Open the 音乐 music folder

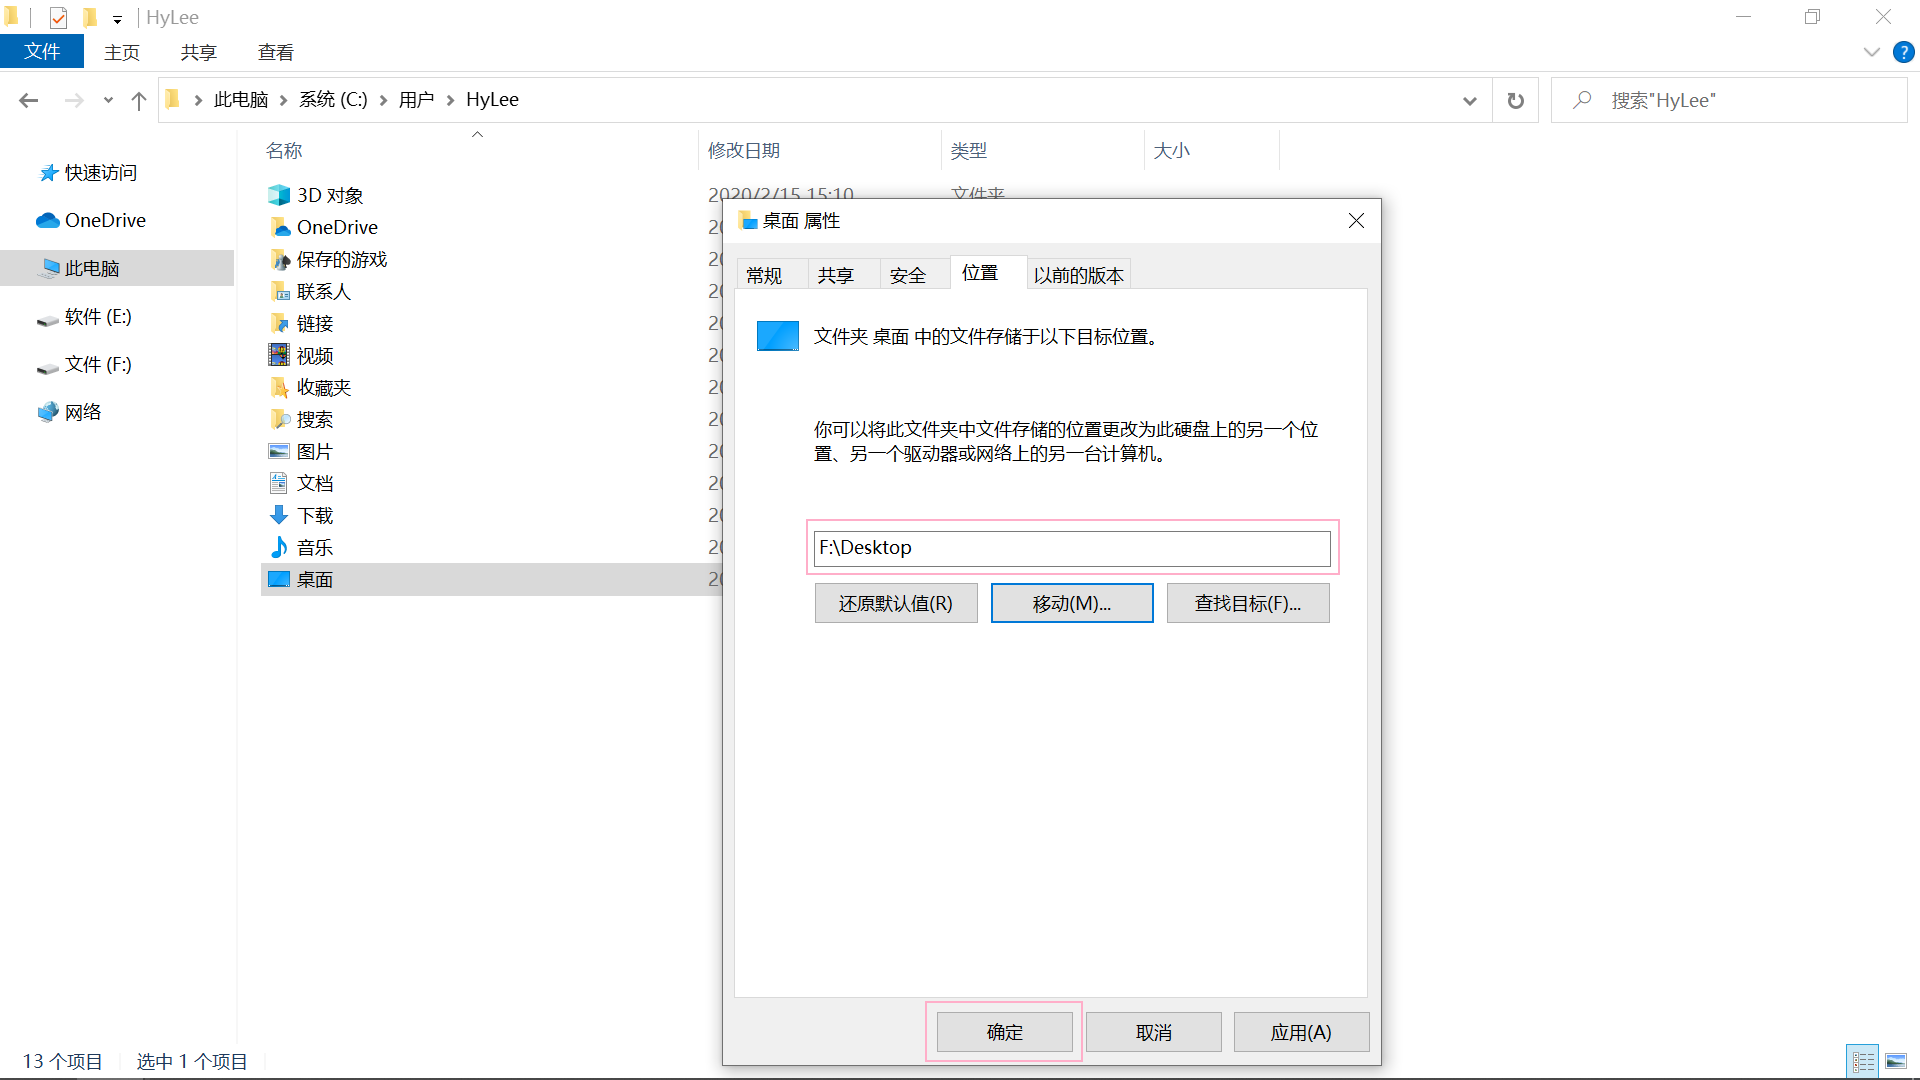point(314,547)
